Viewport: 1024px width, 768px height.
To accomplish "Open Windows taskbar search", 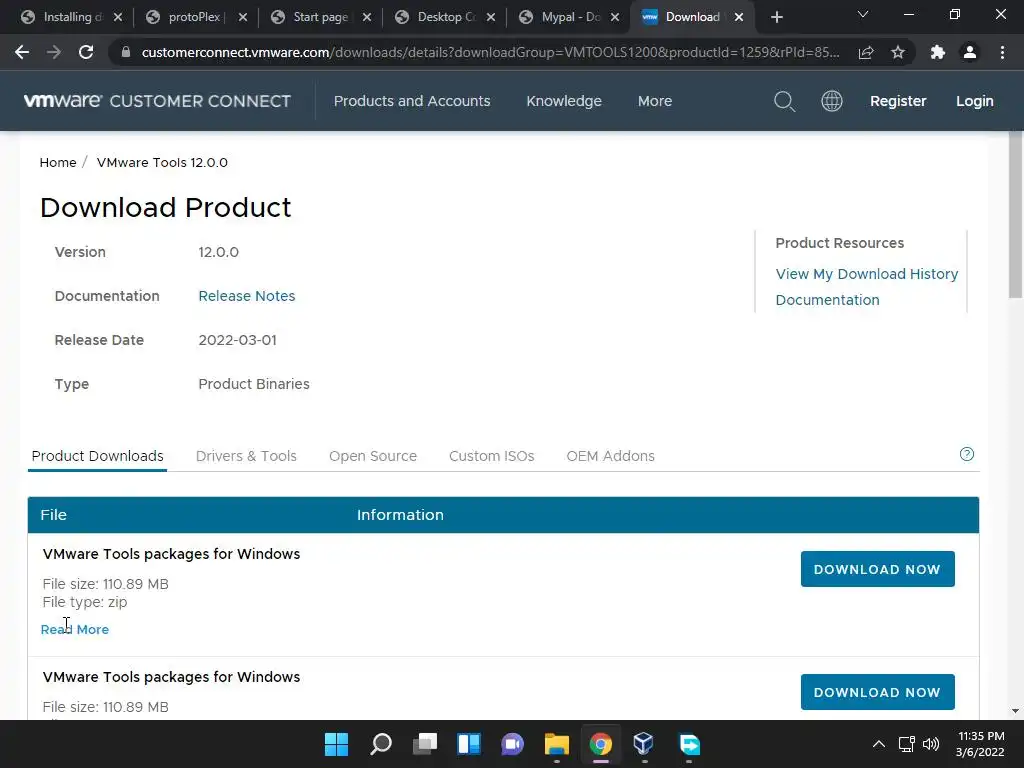I will (x=381, y=744).
